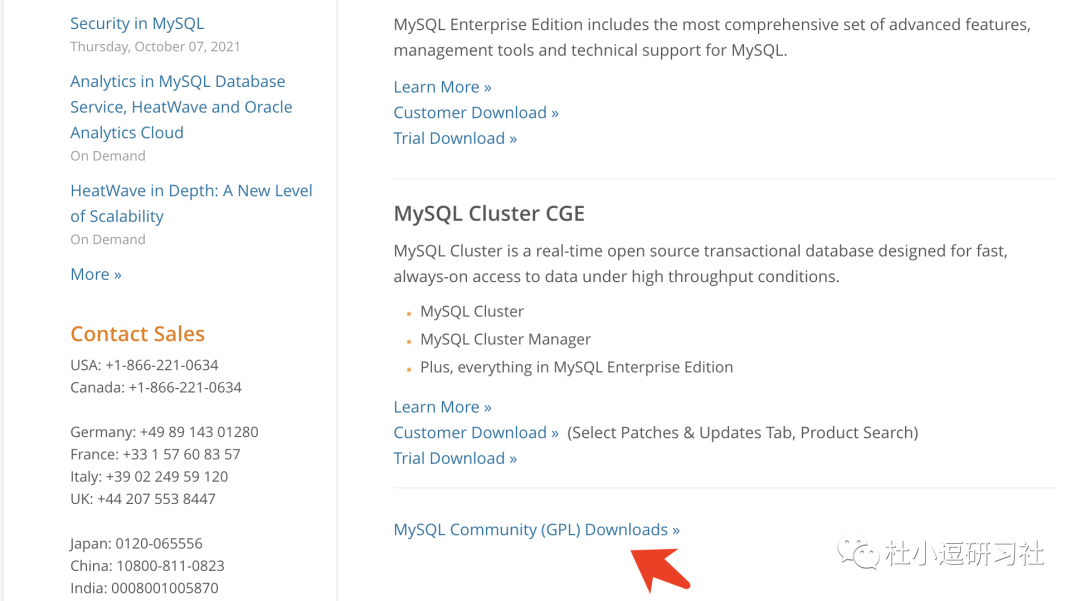
Task: Click the Contact Sales heading
Action: click(137, 334)
